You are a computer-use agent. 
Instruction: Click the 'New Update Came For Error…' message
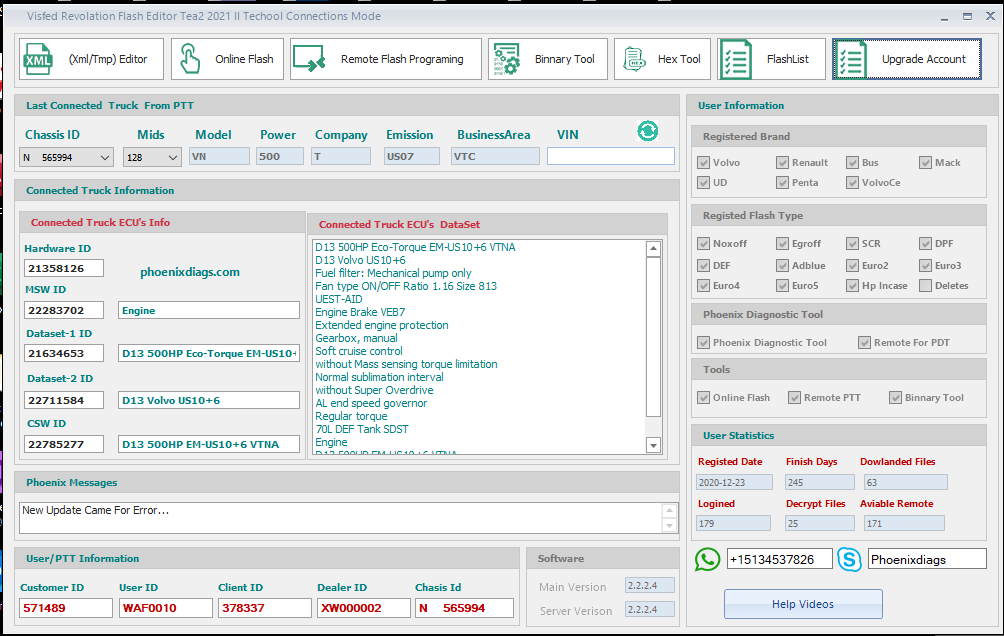(x=96, y=510)
